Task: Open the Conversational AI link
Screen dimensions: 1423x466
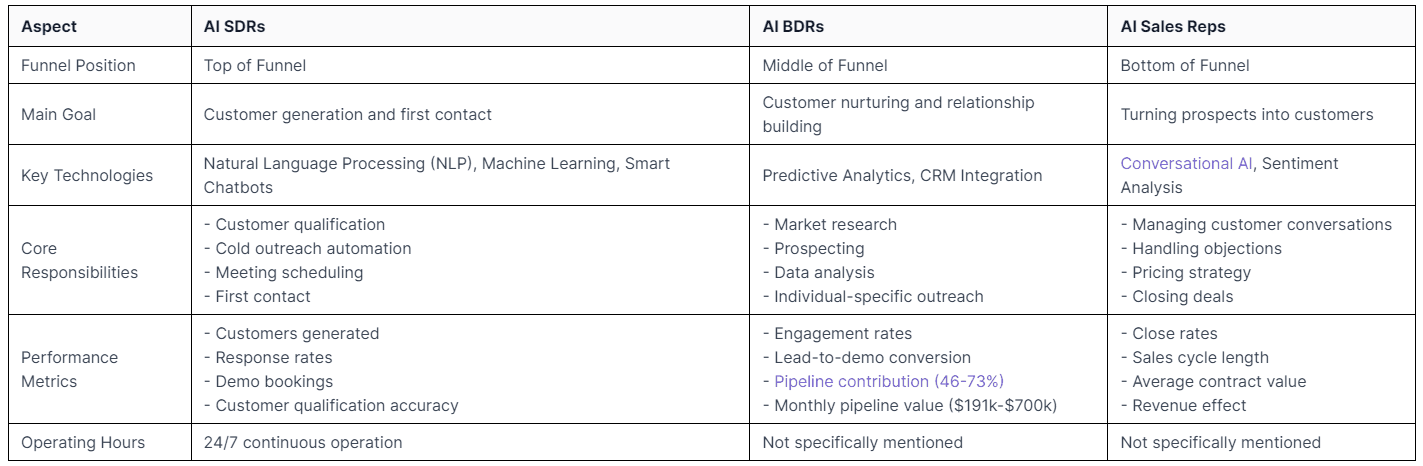Action: click(x=1187, y=163)
